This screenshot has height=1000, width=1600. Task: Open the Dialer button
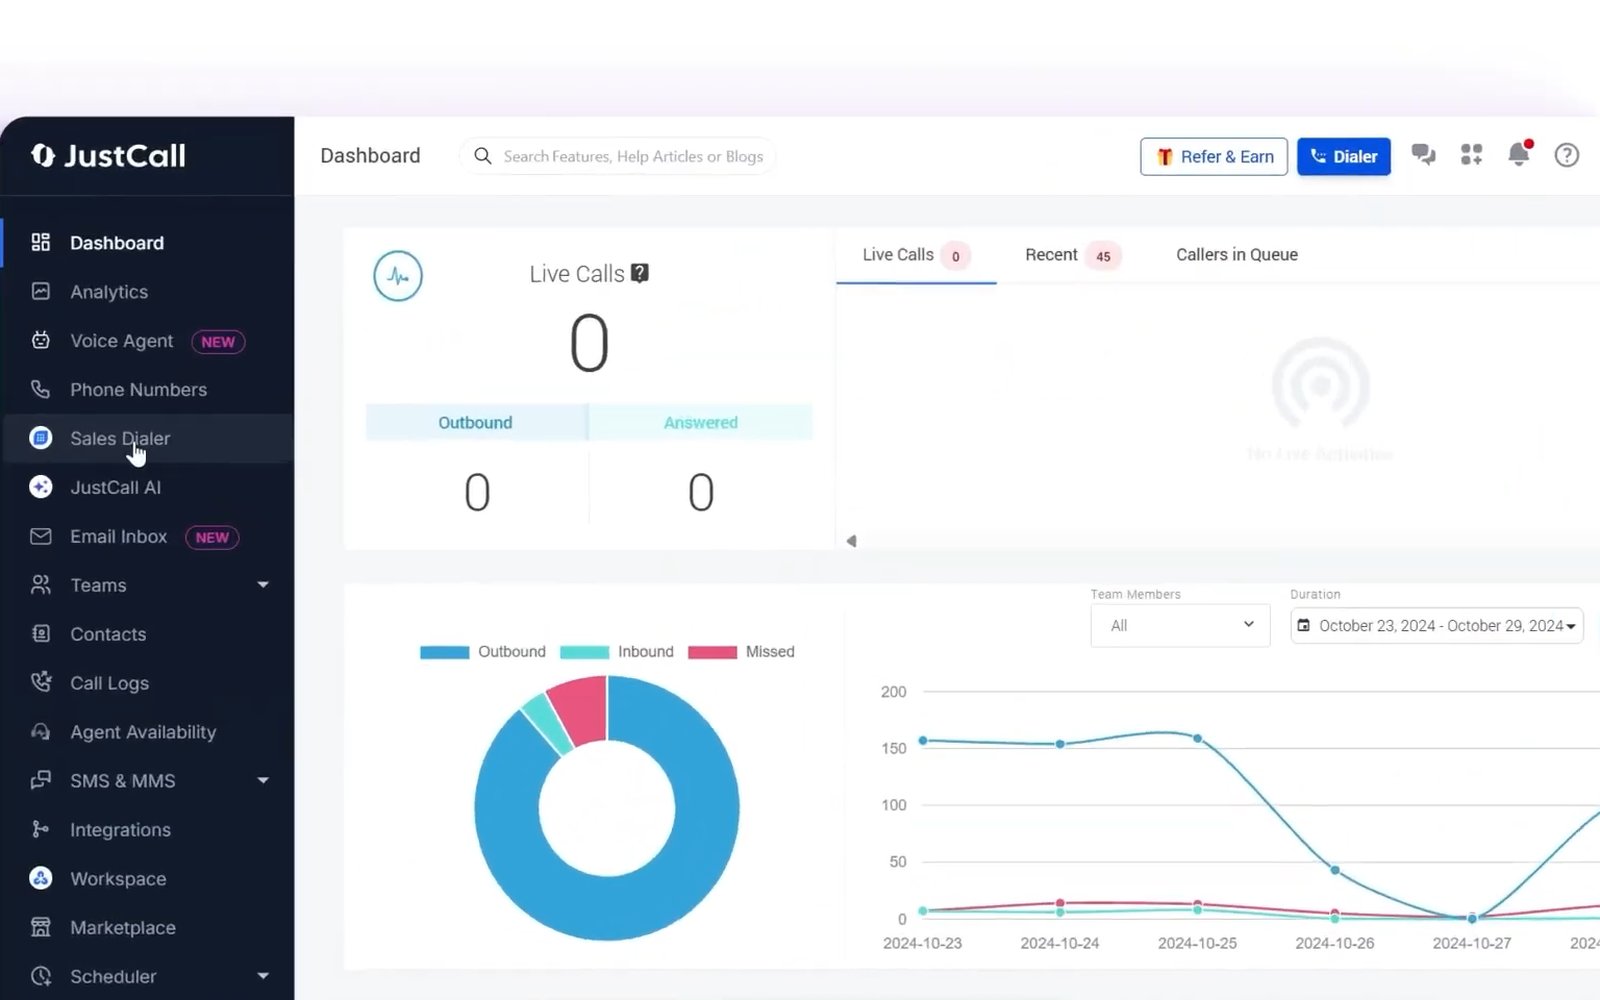pyautogui.click(x=1344, y=157)
